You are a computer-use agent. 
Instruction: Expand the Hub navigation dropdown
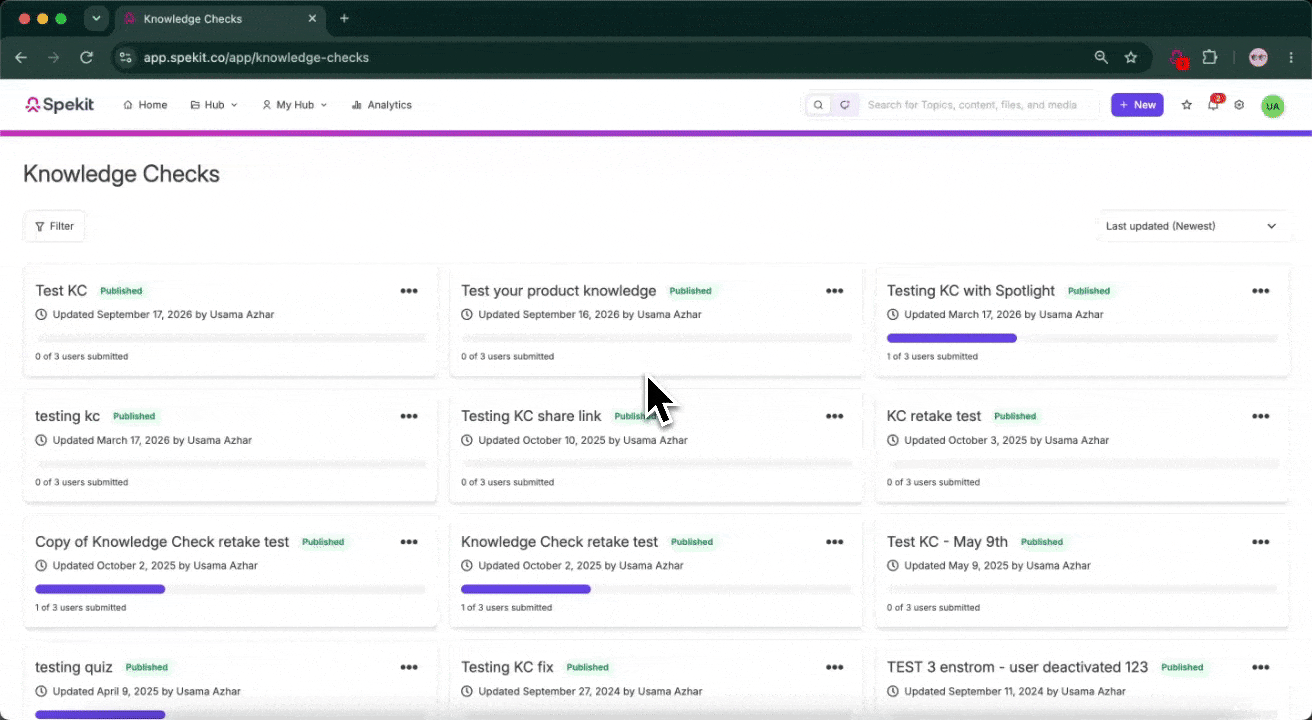(214, 105)
